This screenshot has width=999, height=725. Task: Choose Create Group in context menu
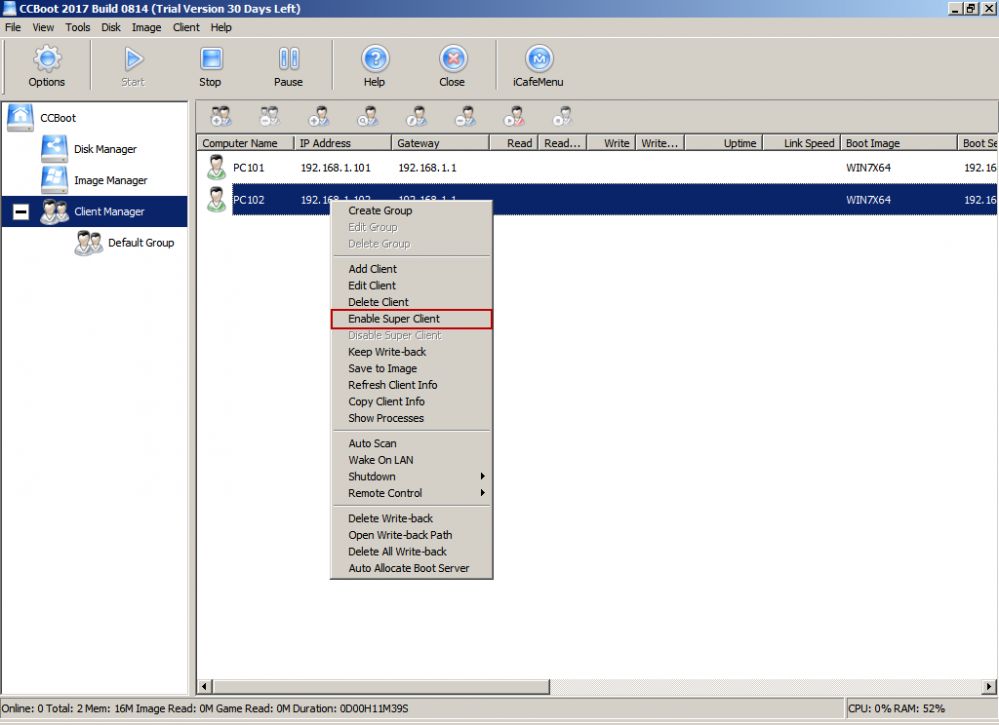coord(412,210)
